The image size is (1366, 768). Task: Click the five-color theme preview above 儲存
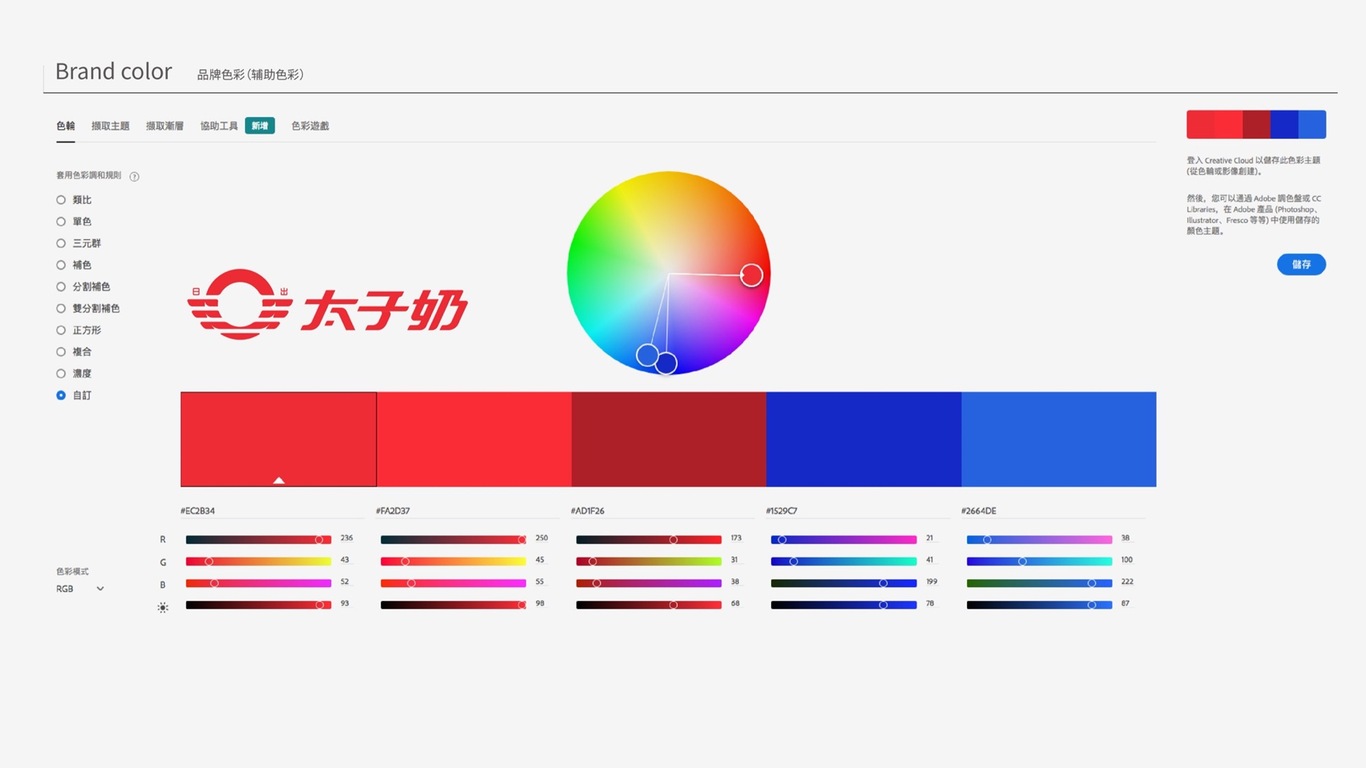click(x=1256, y=124)
